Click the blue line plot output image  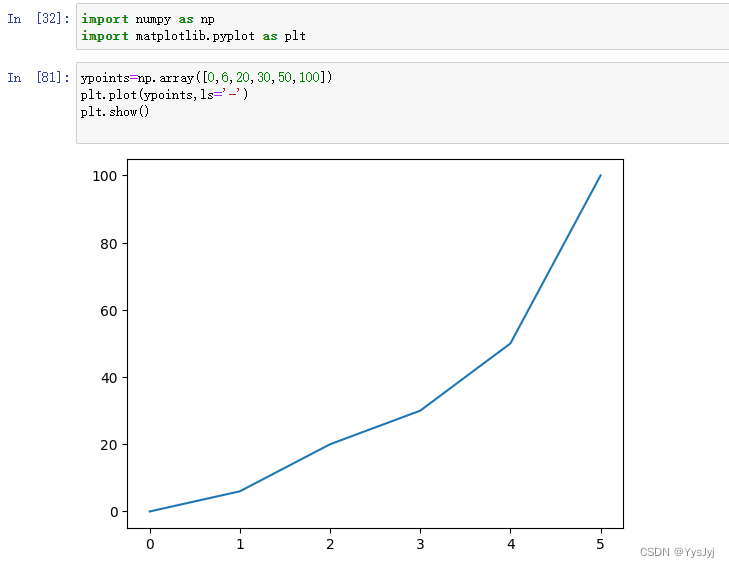pyautogui.click(x=358, y=355)
